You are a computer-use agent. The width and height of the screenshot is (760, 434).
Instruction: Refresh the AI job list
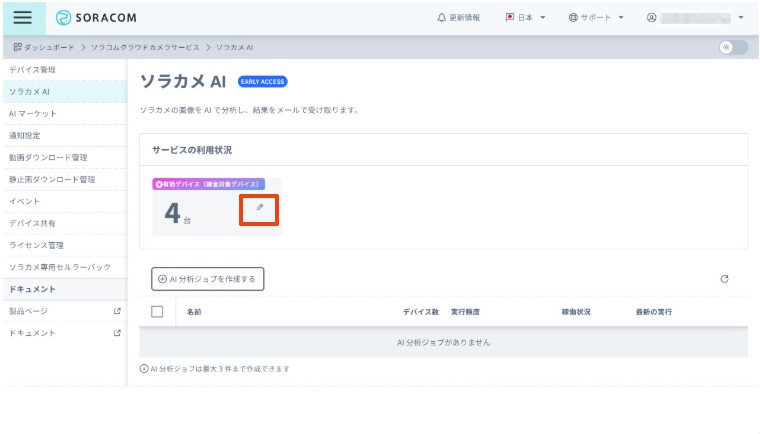coord(724,279)
